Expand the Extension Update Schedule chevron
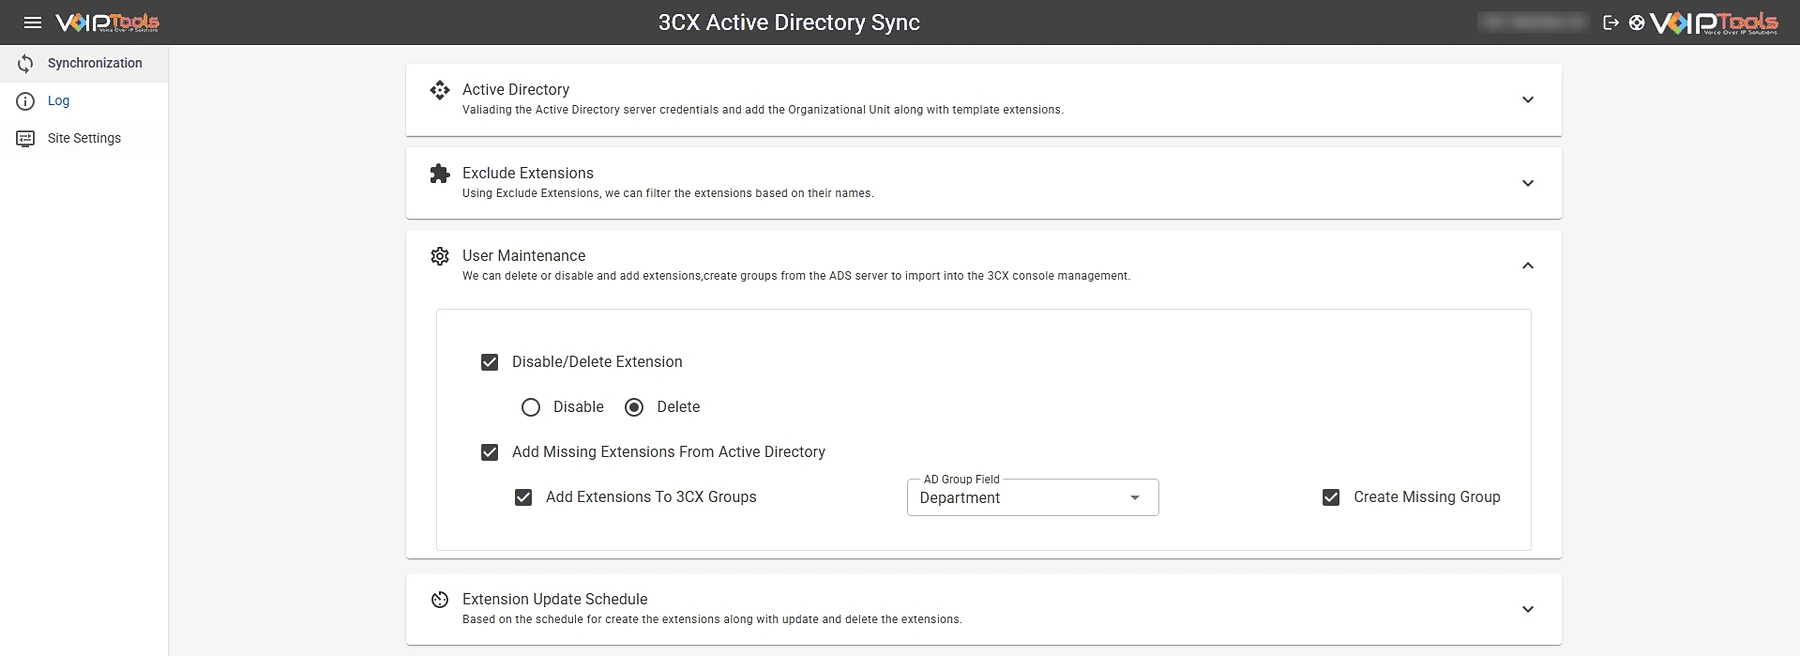 1528,609
